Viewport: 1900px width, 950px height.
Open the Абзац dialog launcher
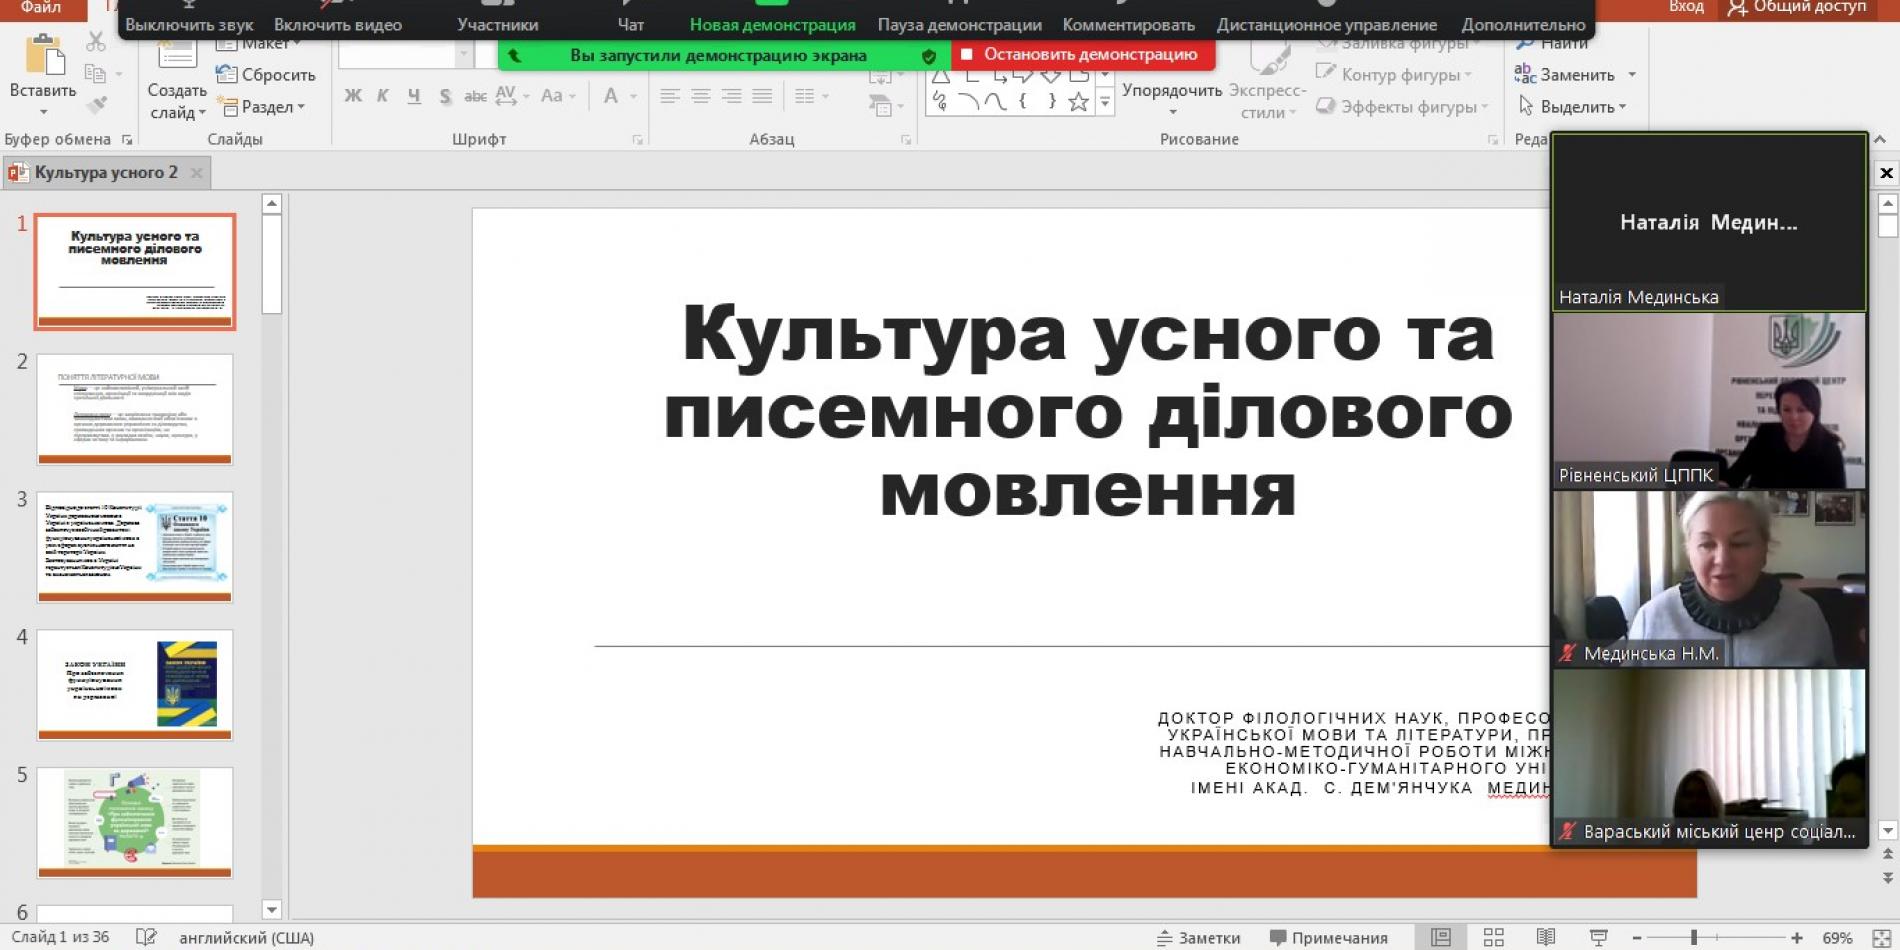click(906, 140)
